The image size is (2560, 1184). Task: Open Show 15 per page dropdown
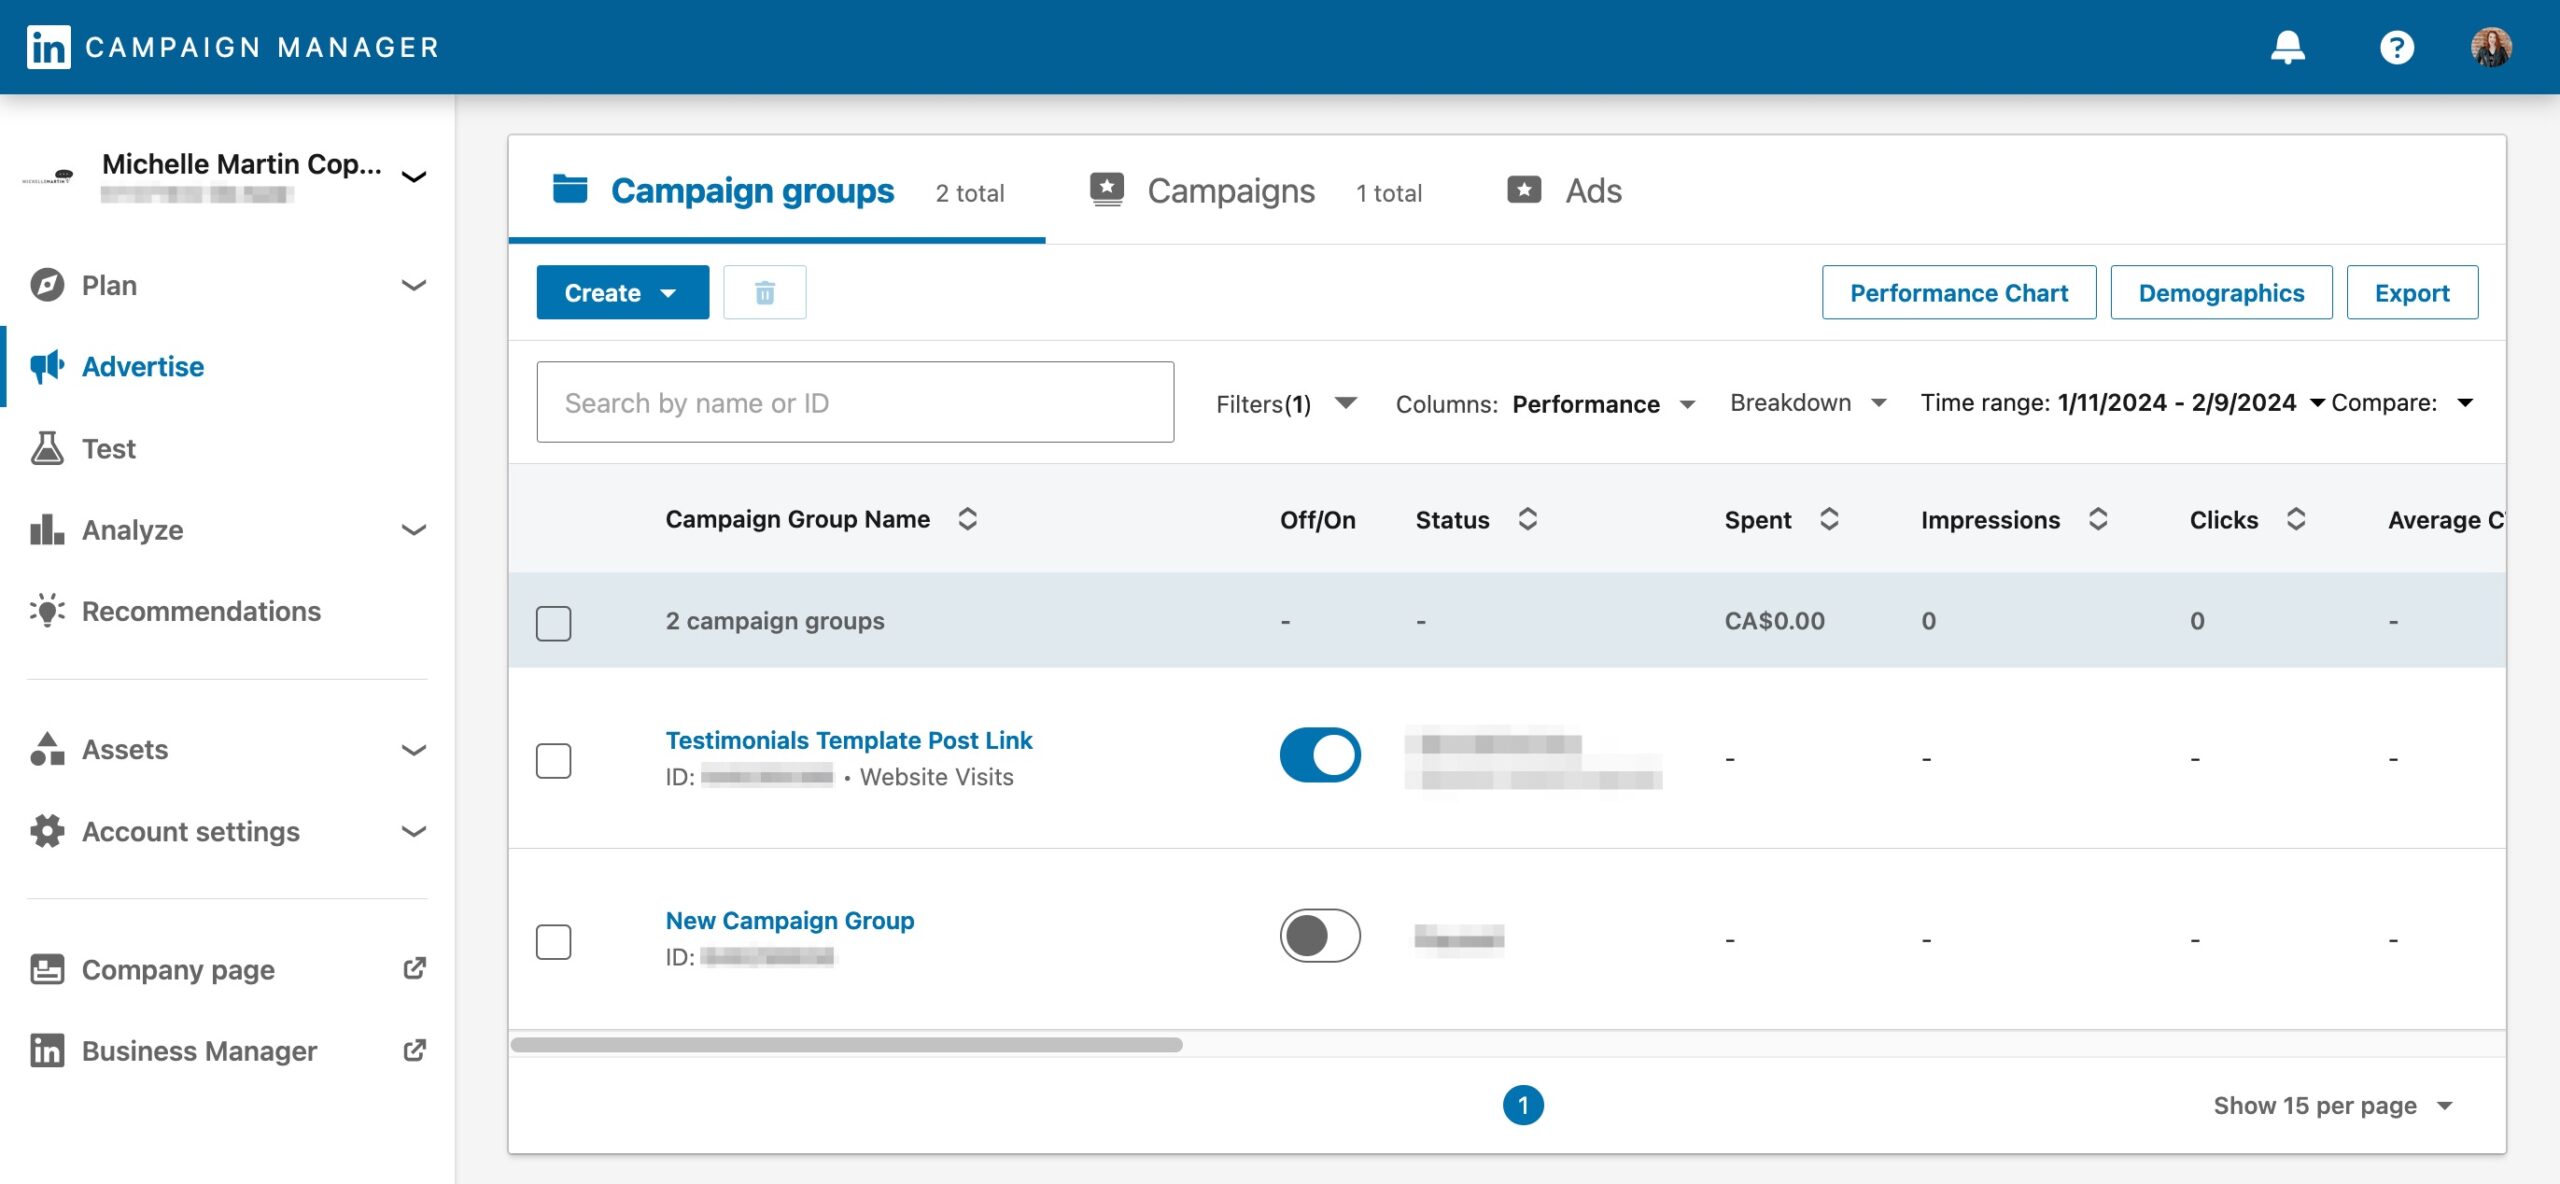click(x=2333, y=1105)
